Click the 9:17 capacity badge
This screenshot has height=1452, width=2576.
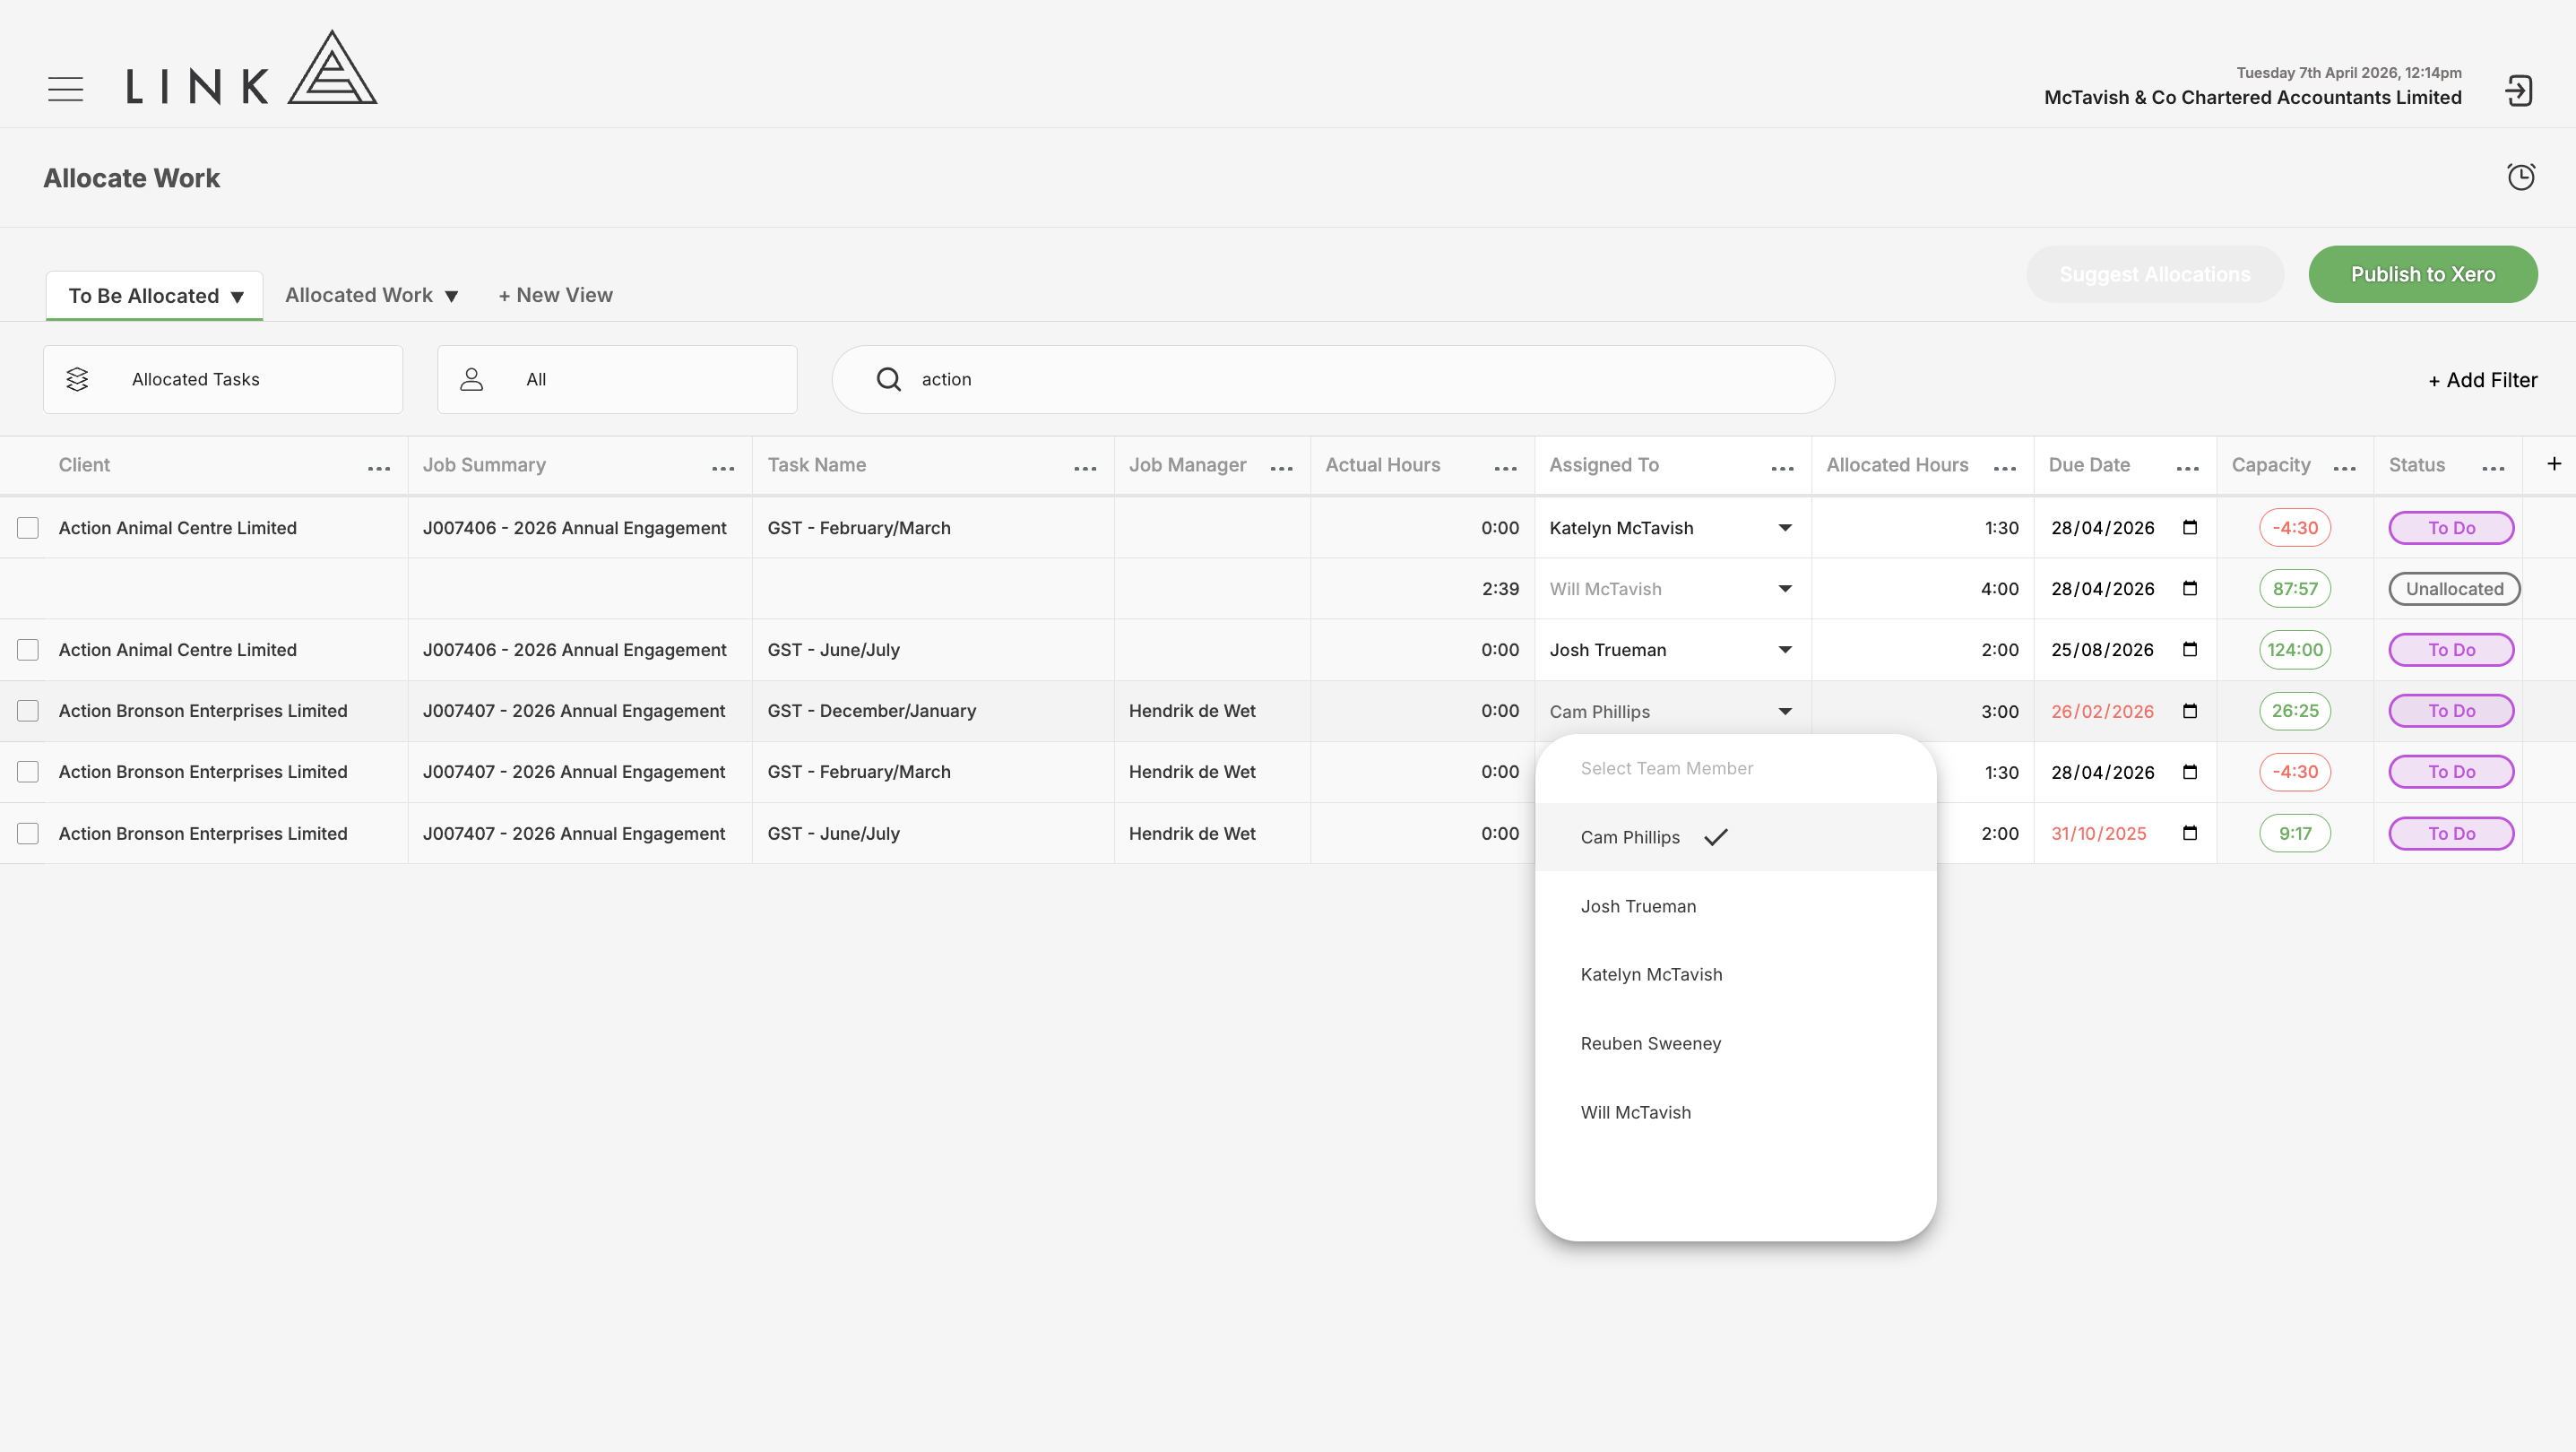[x=2295, y=833]
